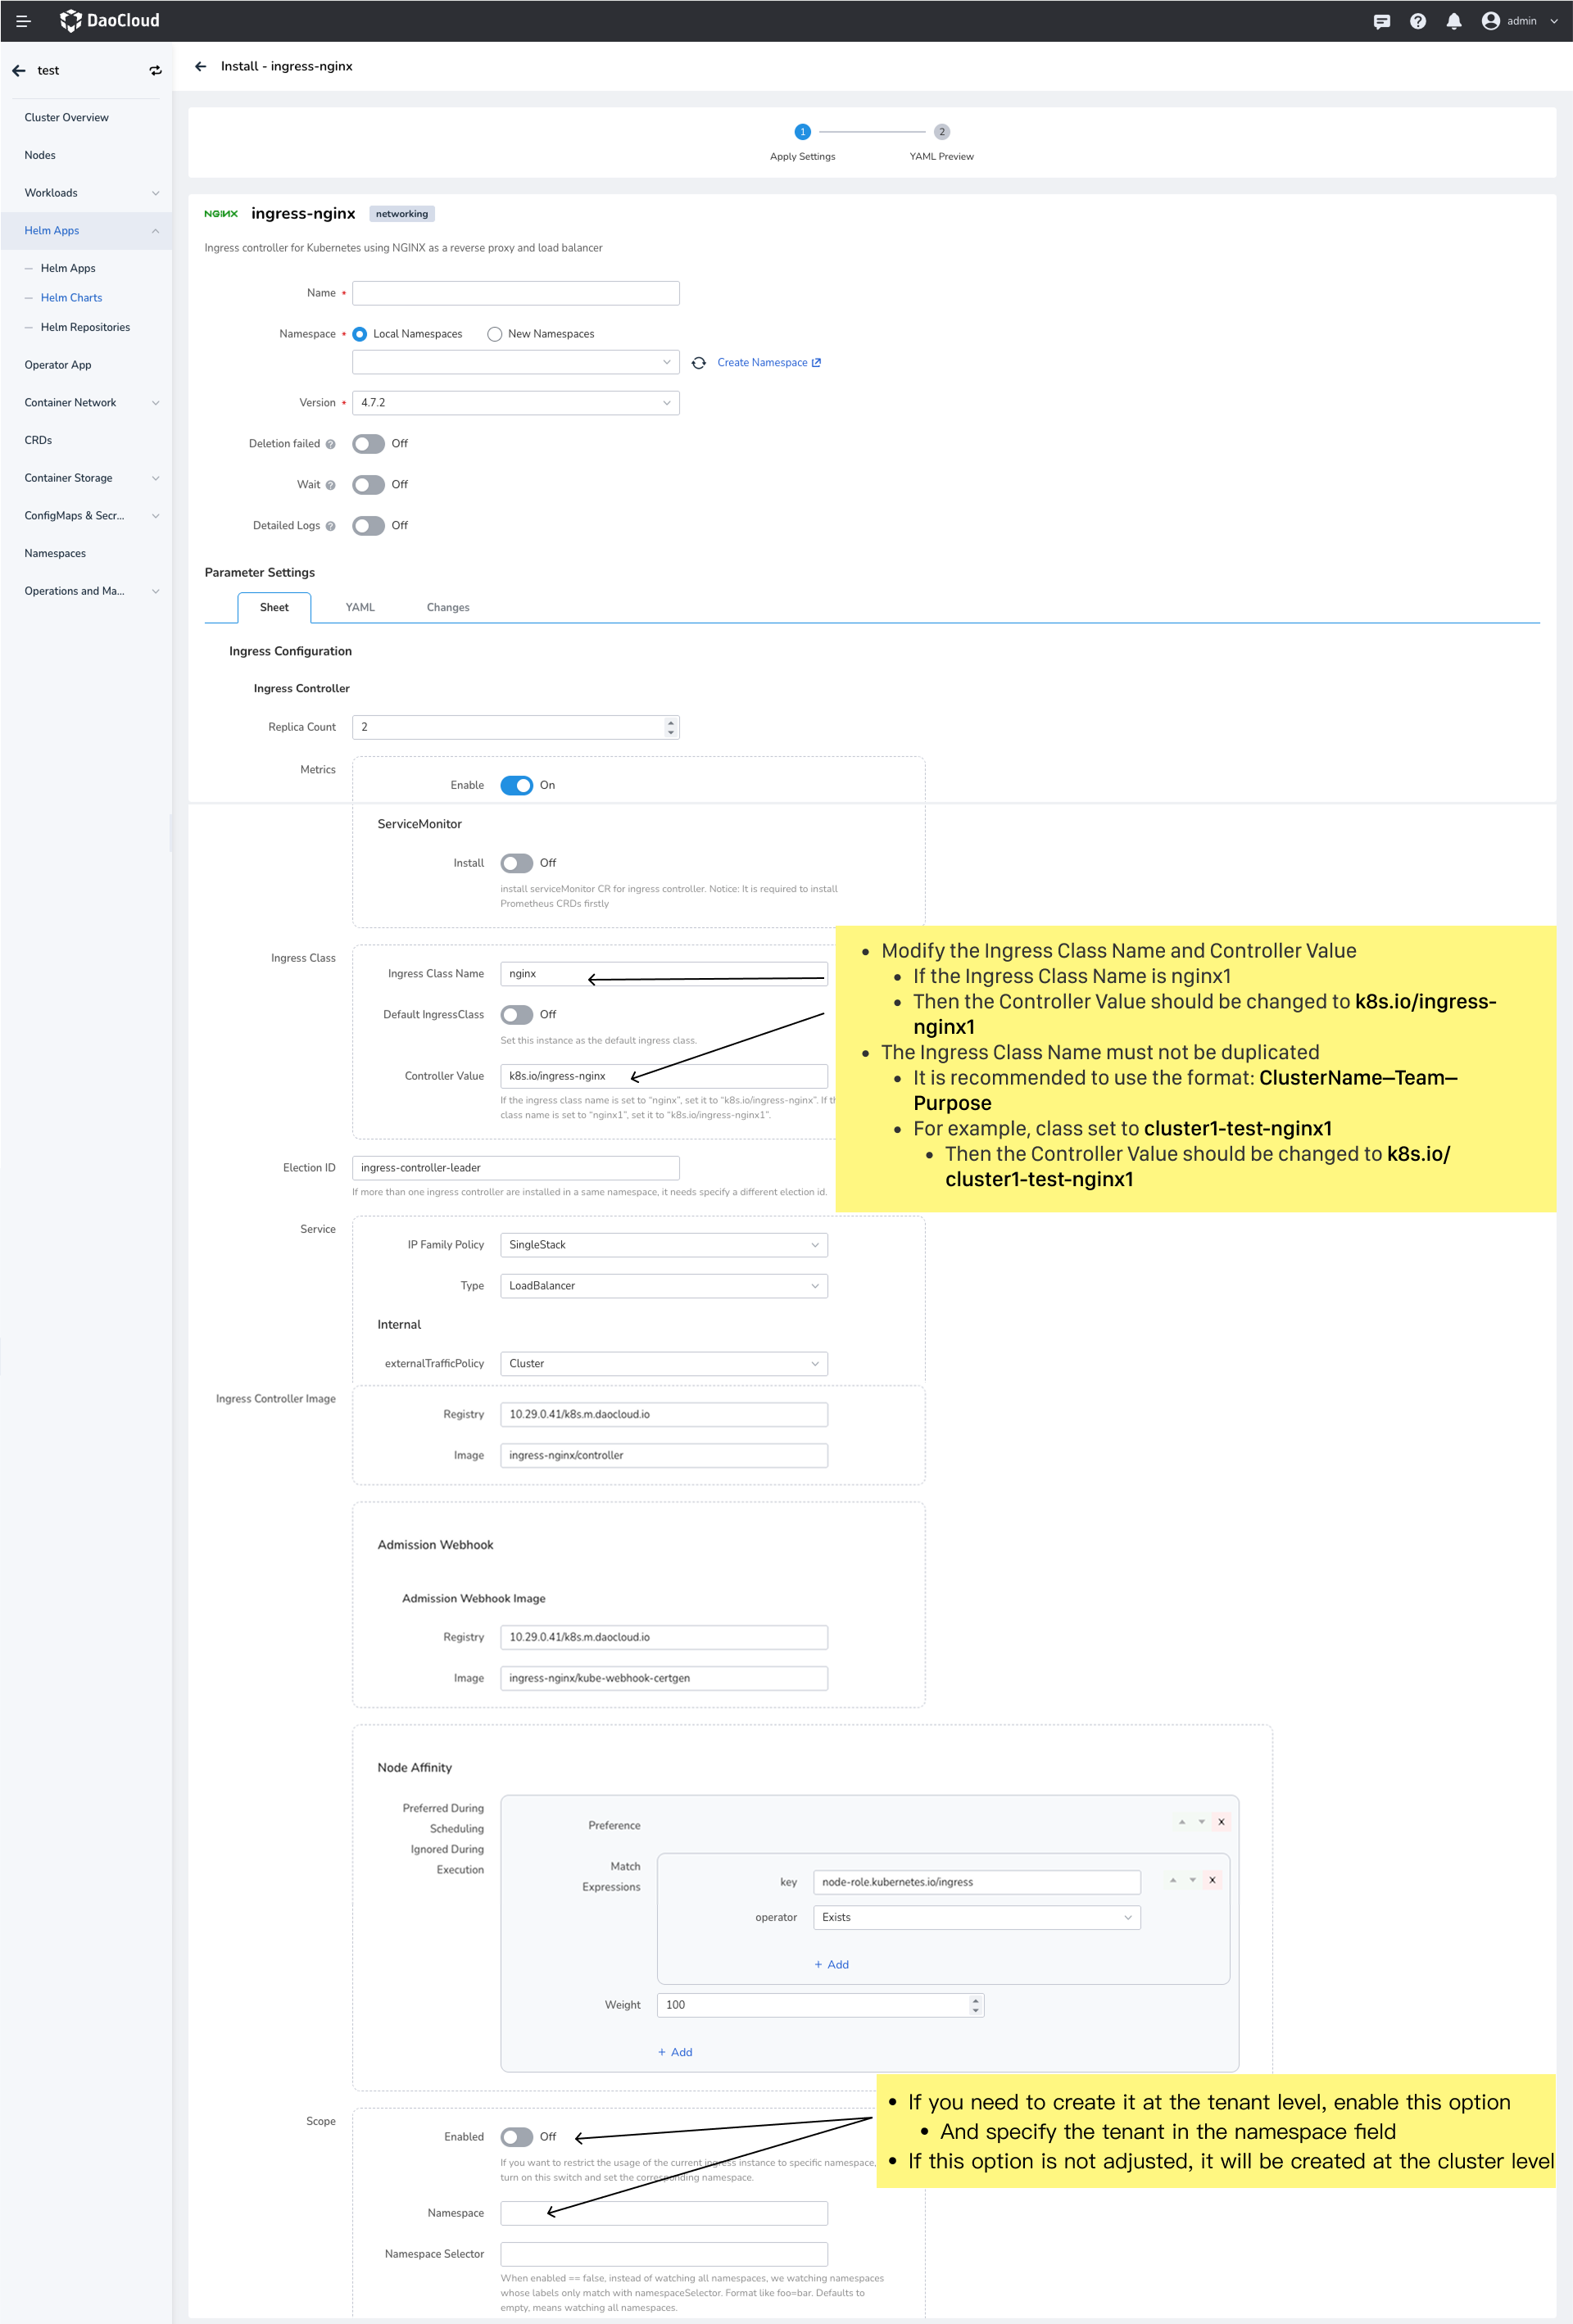Refresh the namespace list icon
1573x2324 pixels.
tap(698, 363)
